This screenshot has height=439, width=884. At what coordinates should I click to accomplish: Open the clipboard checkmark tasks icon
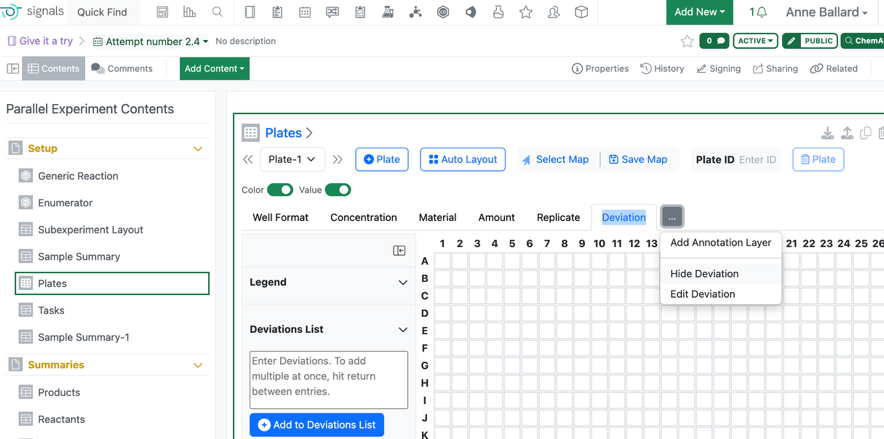click(360, 12)
